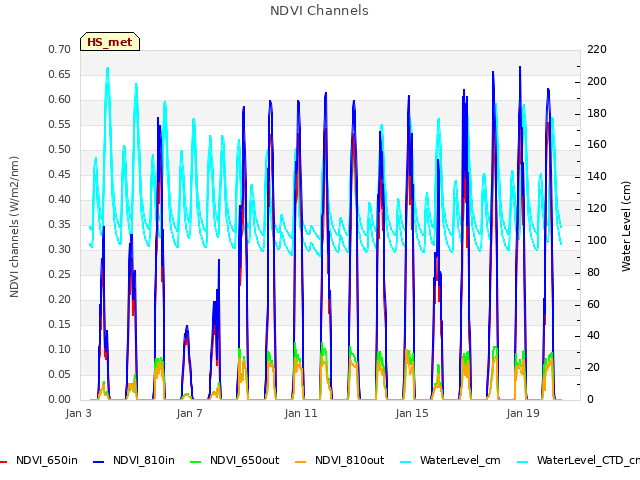The width and height of the screenshot is (640, 480).
Task: Click the Jan 7 x-axis label
Action: (x=189, y=413)
